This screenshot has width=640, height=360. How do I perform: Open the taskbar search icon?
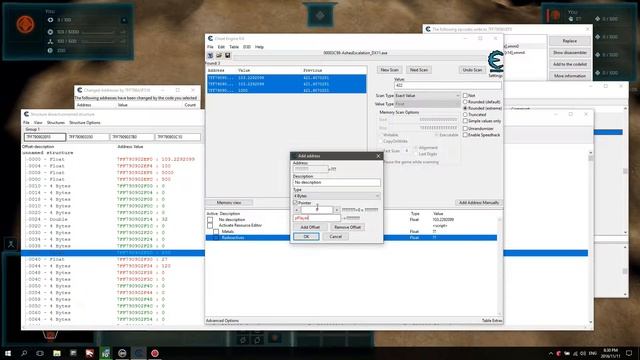tap(24, 353)
